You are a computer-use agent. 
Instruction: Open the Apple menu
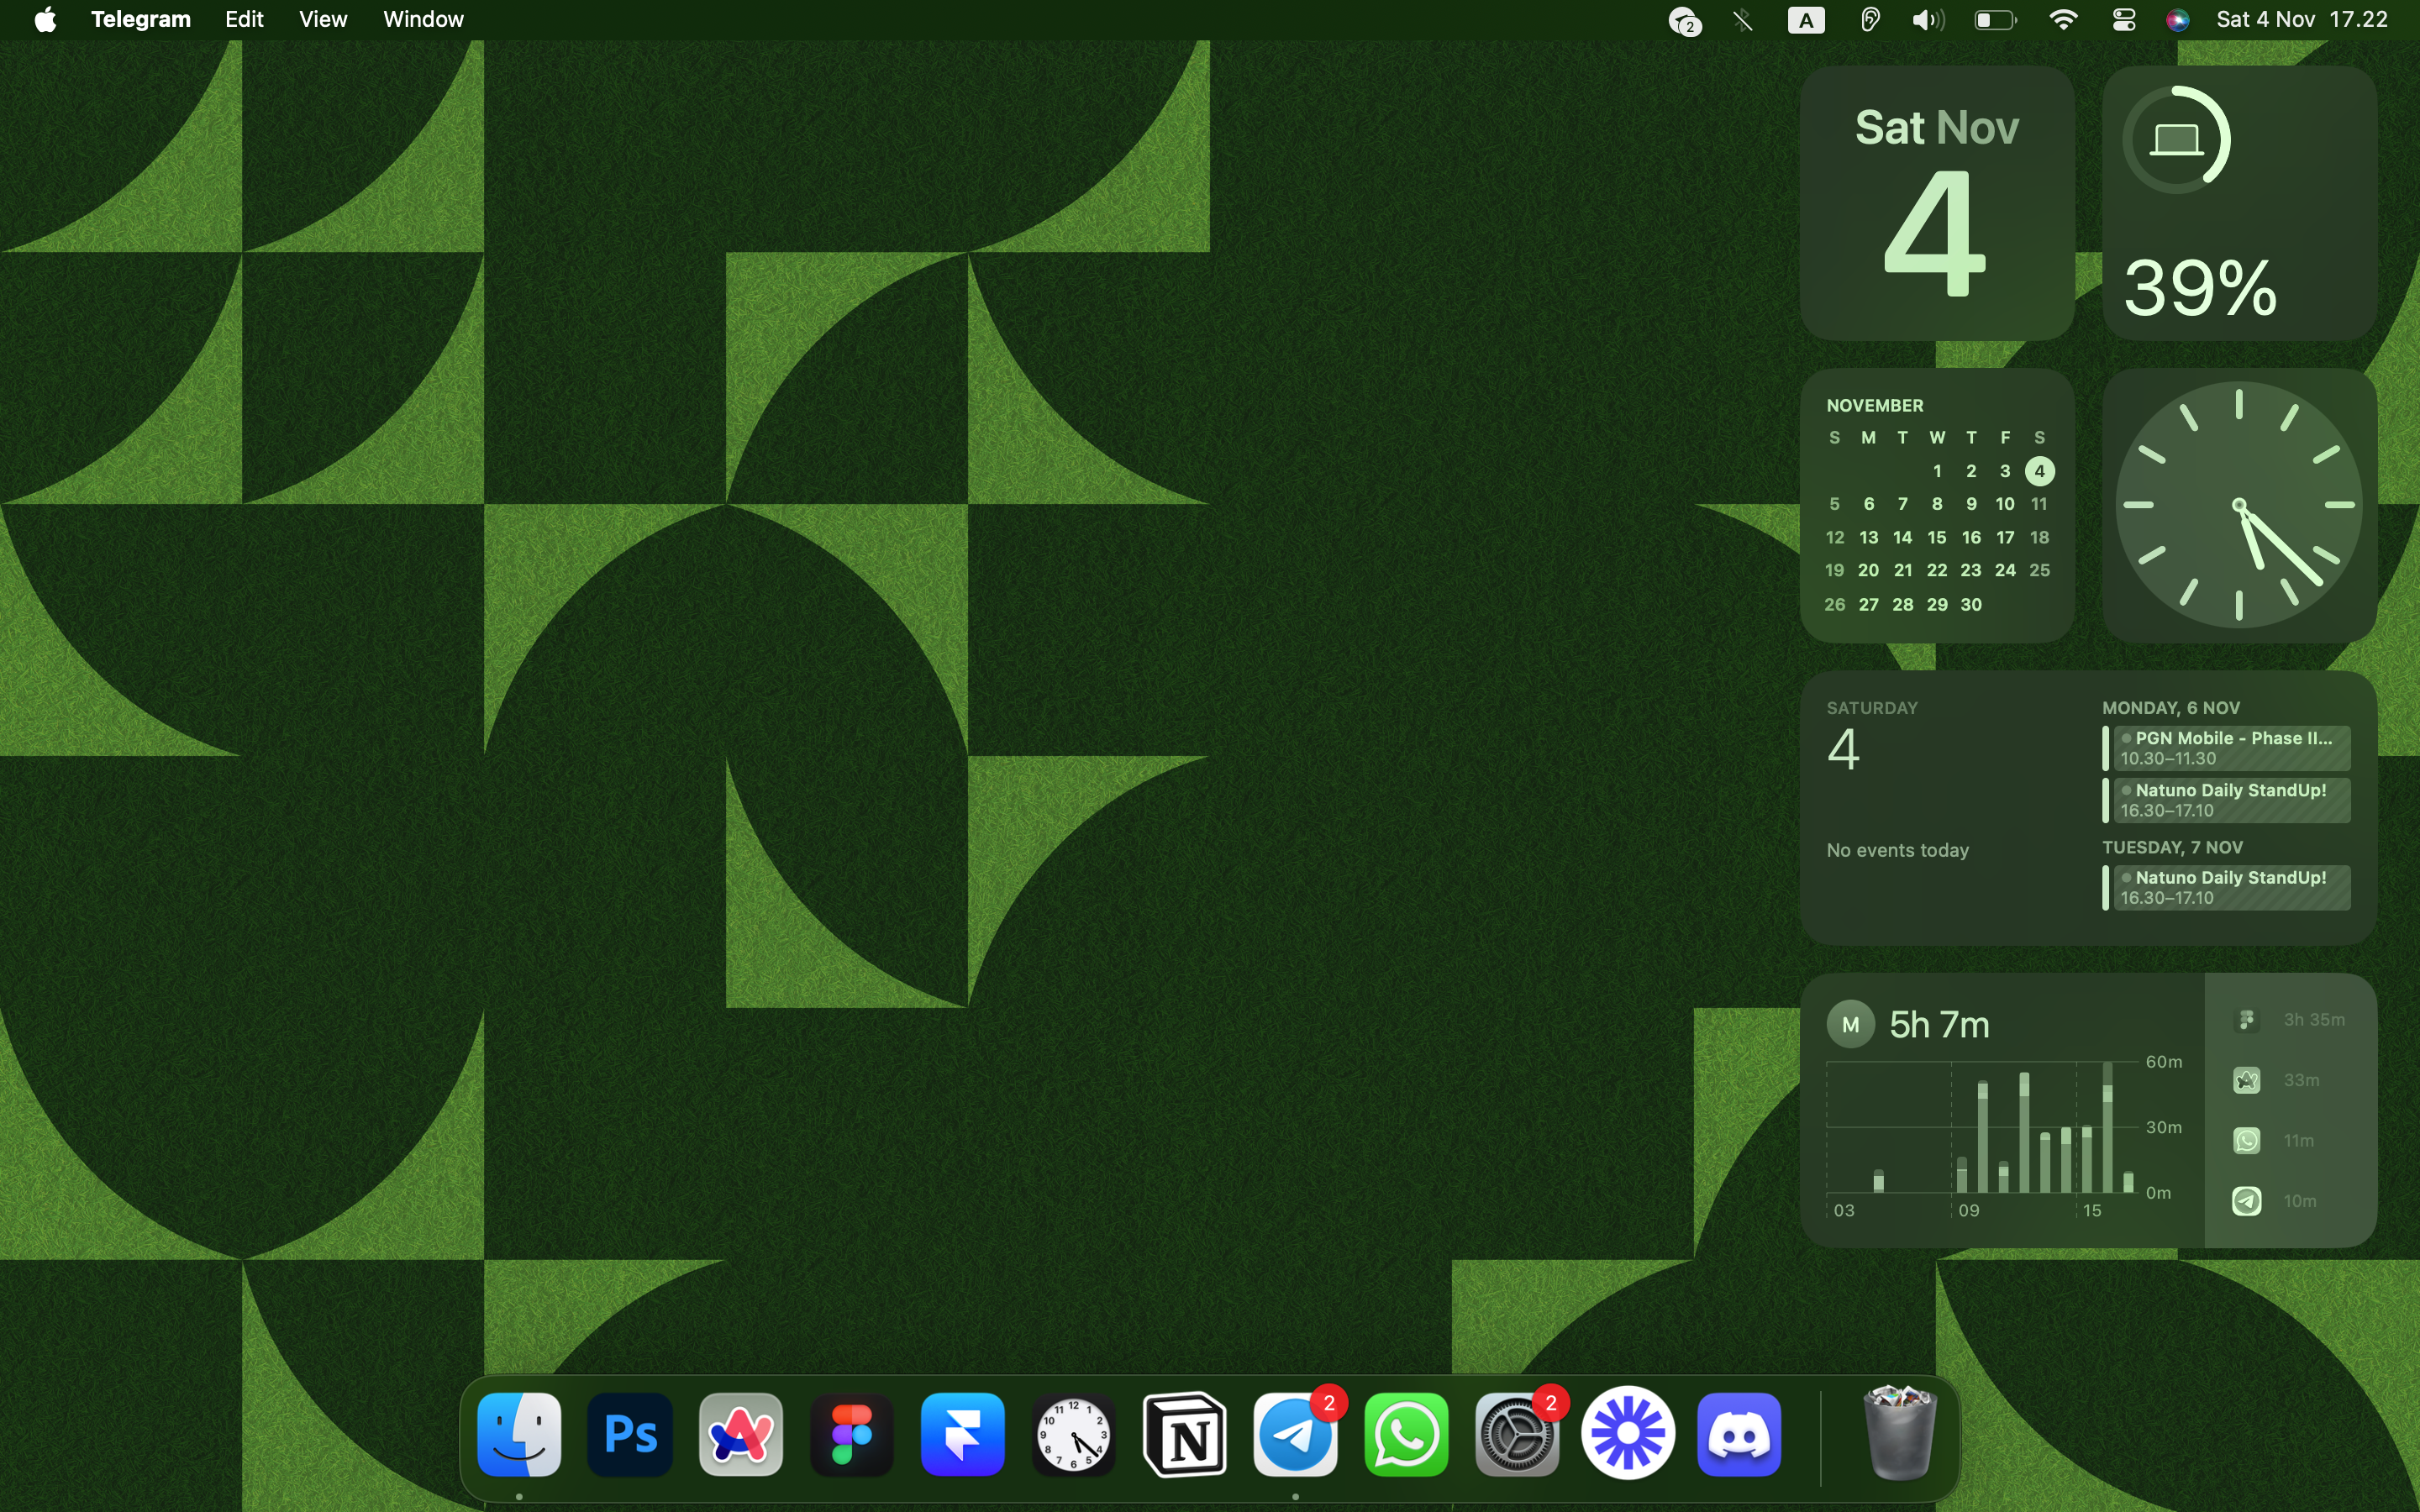(x=45, y=19)
